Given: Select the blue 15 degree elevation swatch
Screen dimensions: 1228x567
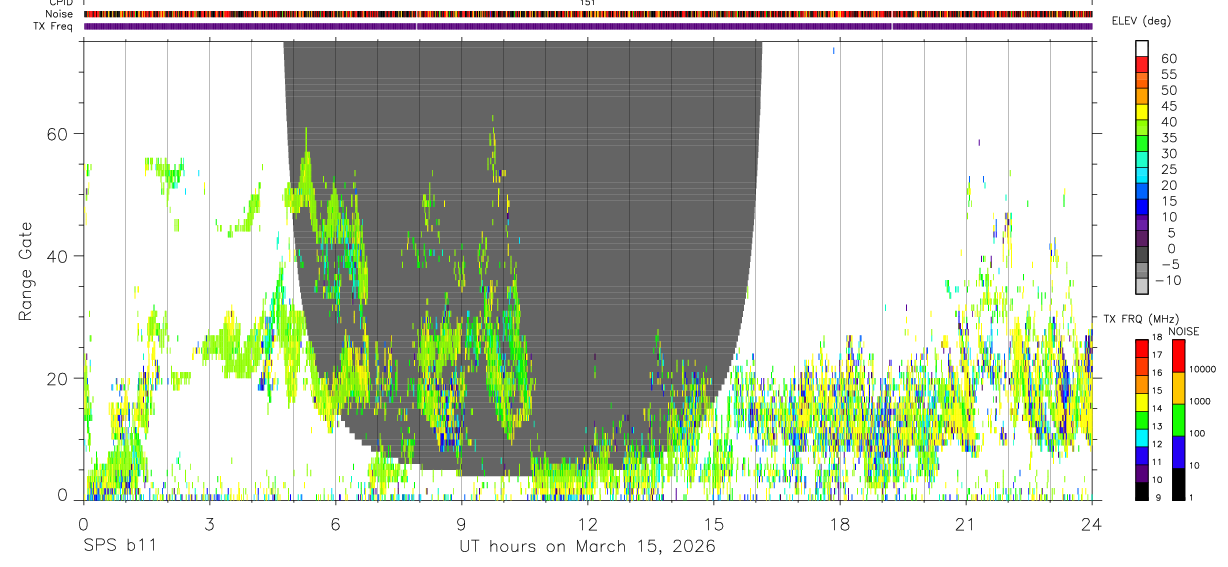Looking at the screenshot, I should tap(1142, 205).
